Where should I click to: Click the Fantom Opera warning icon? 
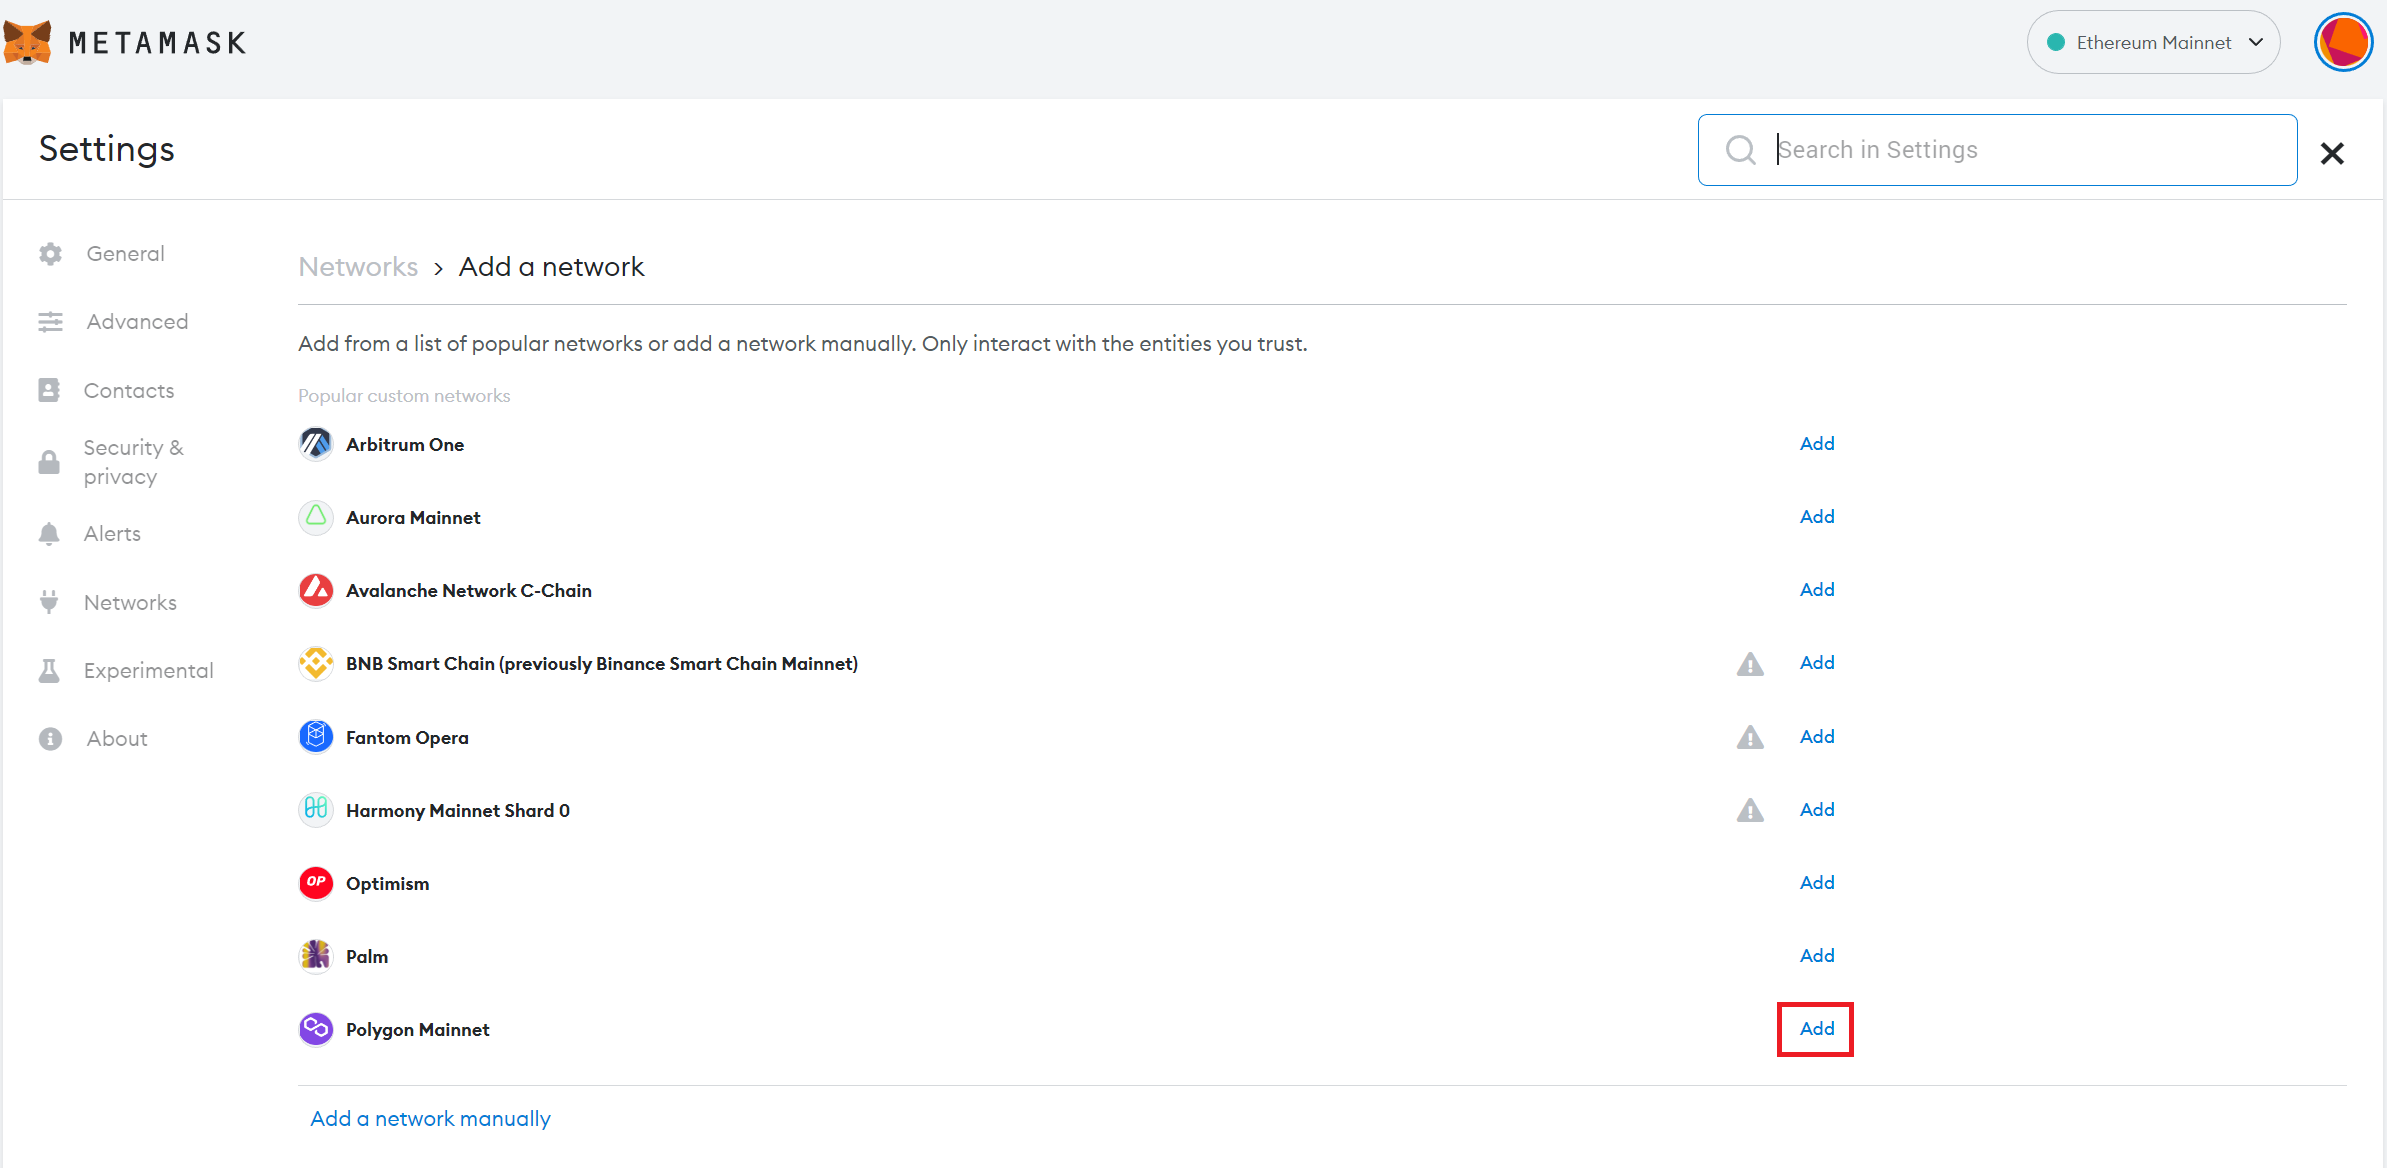1750,737
